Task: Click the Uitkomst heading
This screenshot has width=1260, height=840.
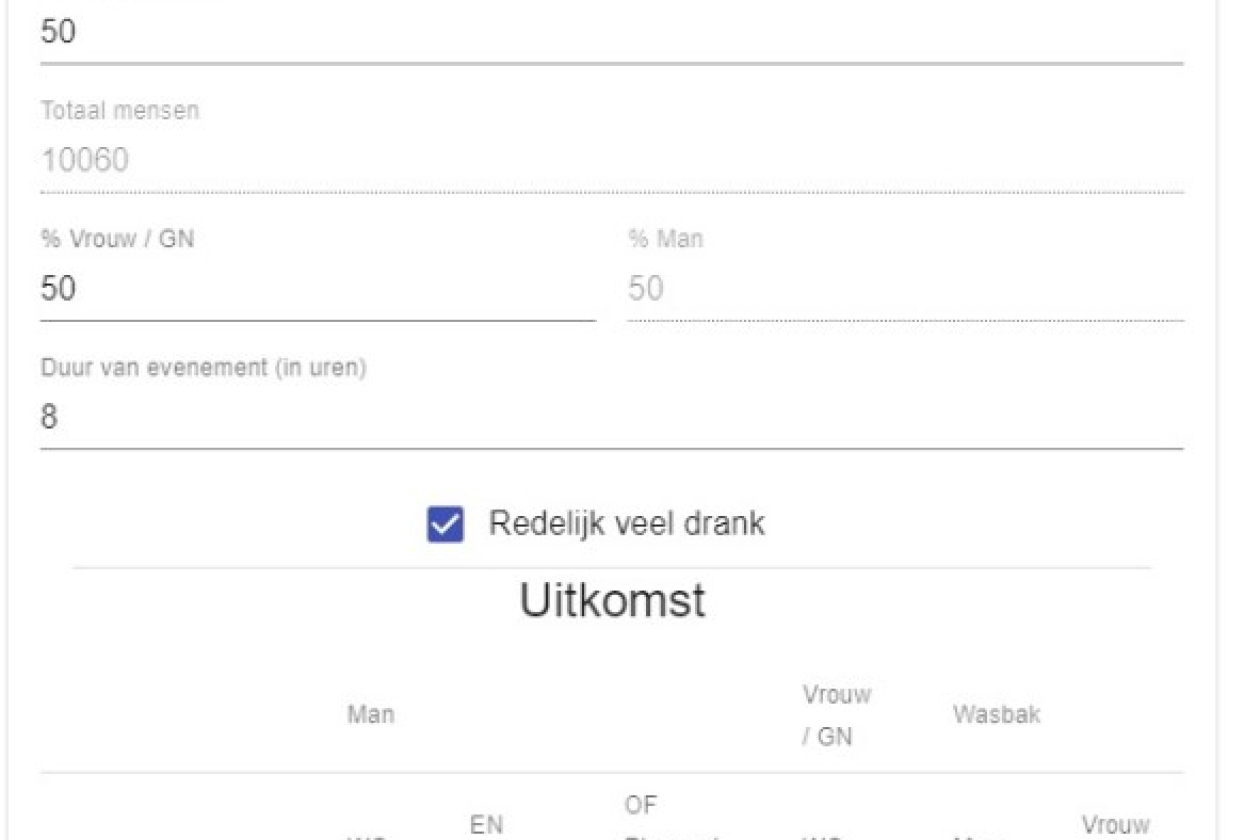Action: (612, 600)
